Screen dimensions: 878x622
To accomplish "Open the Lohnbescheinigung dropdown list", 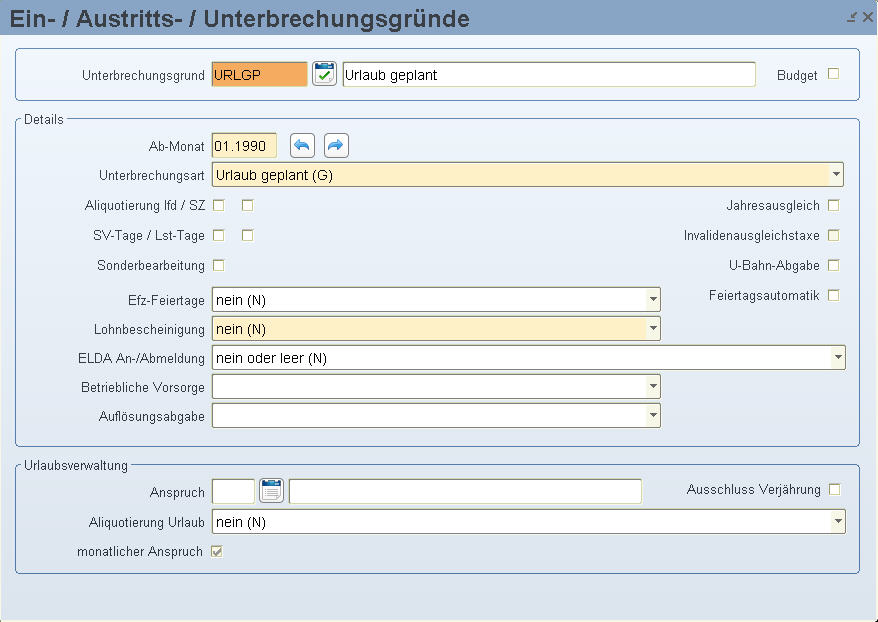I will [x=652, y=328].
